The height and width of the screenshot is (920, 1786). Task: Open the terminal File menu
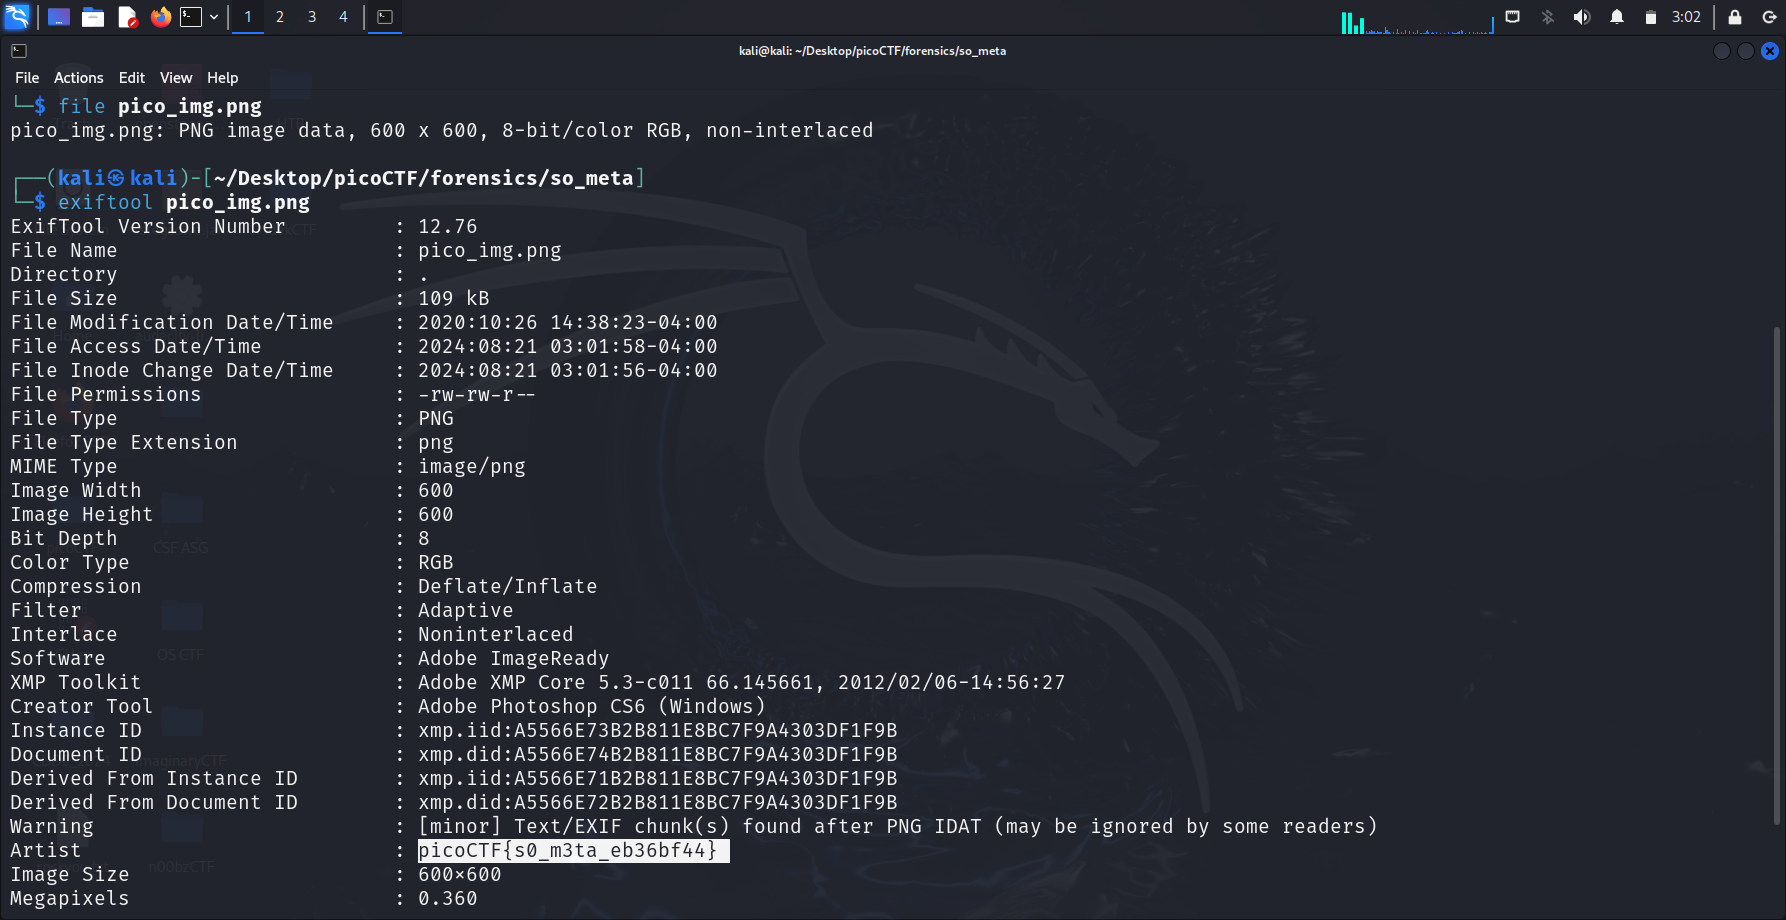click(x=27, y=78)
